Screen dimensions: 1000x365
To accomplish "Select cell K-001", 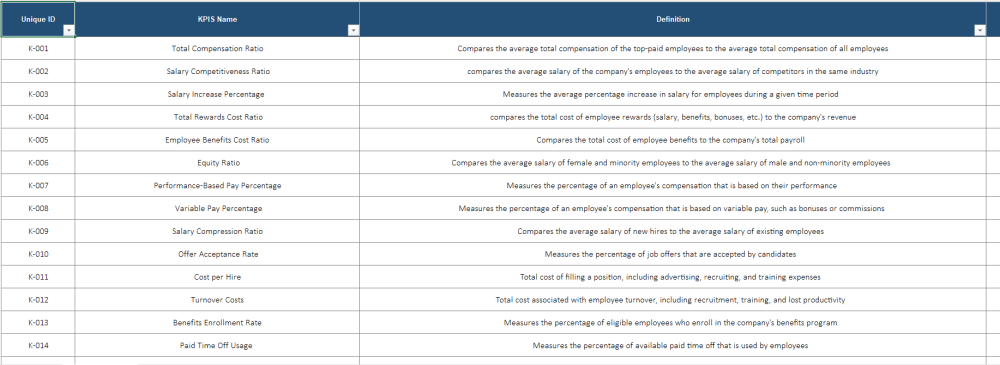I will point(38,48).
